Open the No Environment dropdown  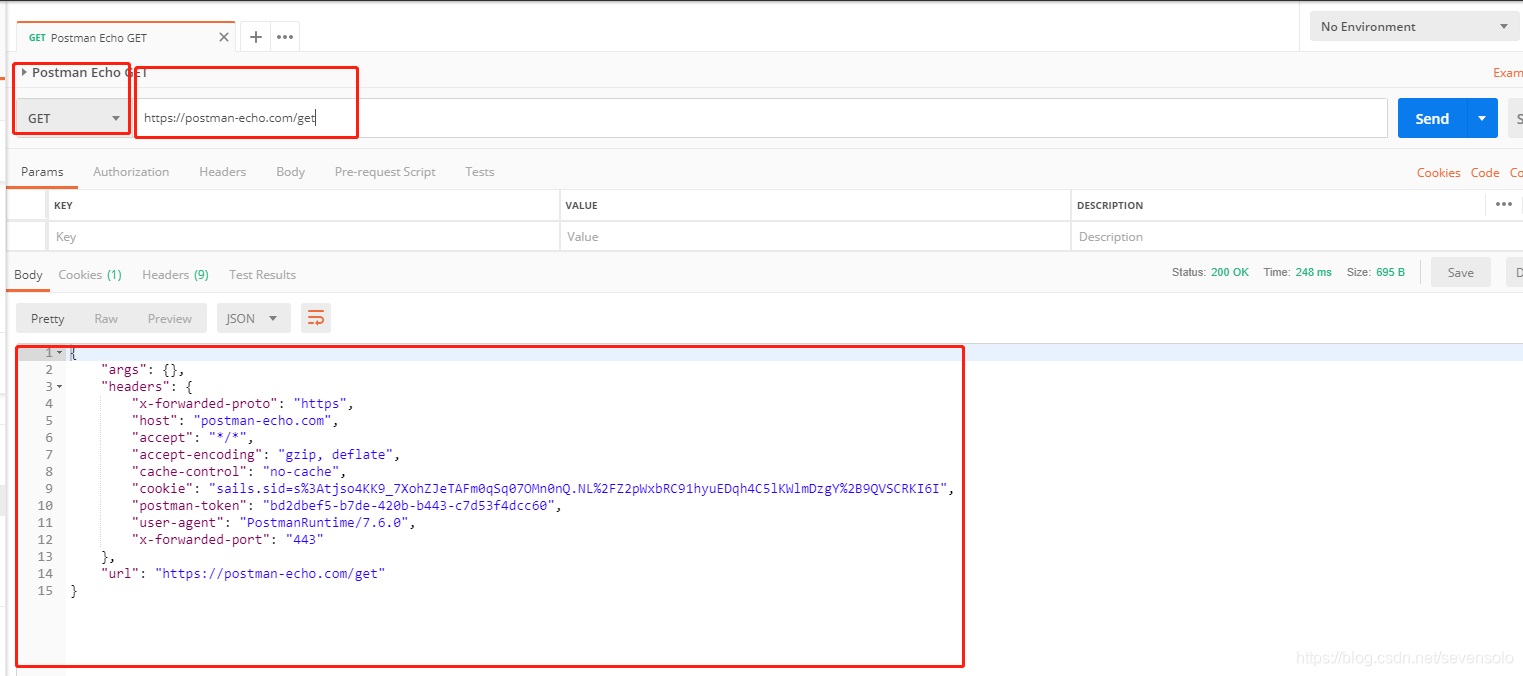tap(1415, 27)
